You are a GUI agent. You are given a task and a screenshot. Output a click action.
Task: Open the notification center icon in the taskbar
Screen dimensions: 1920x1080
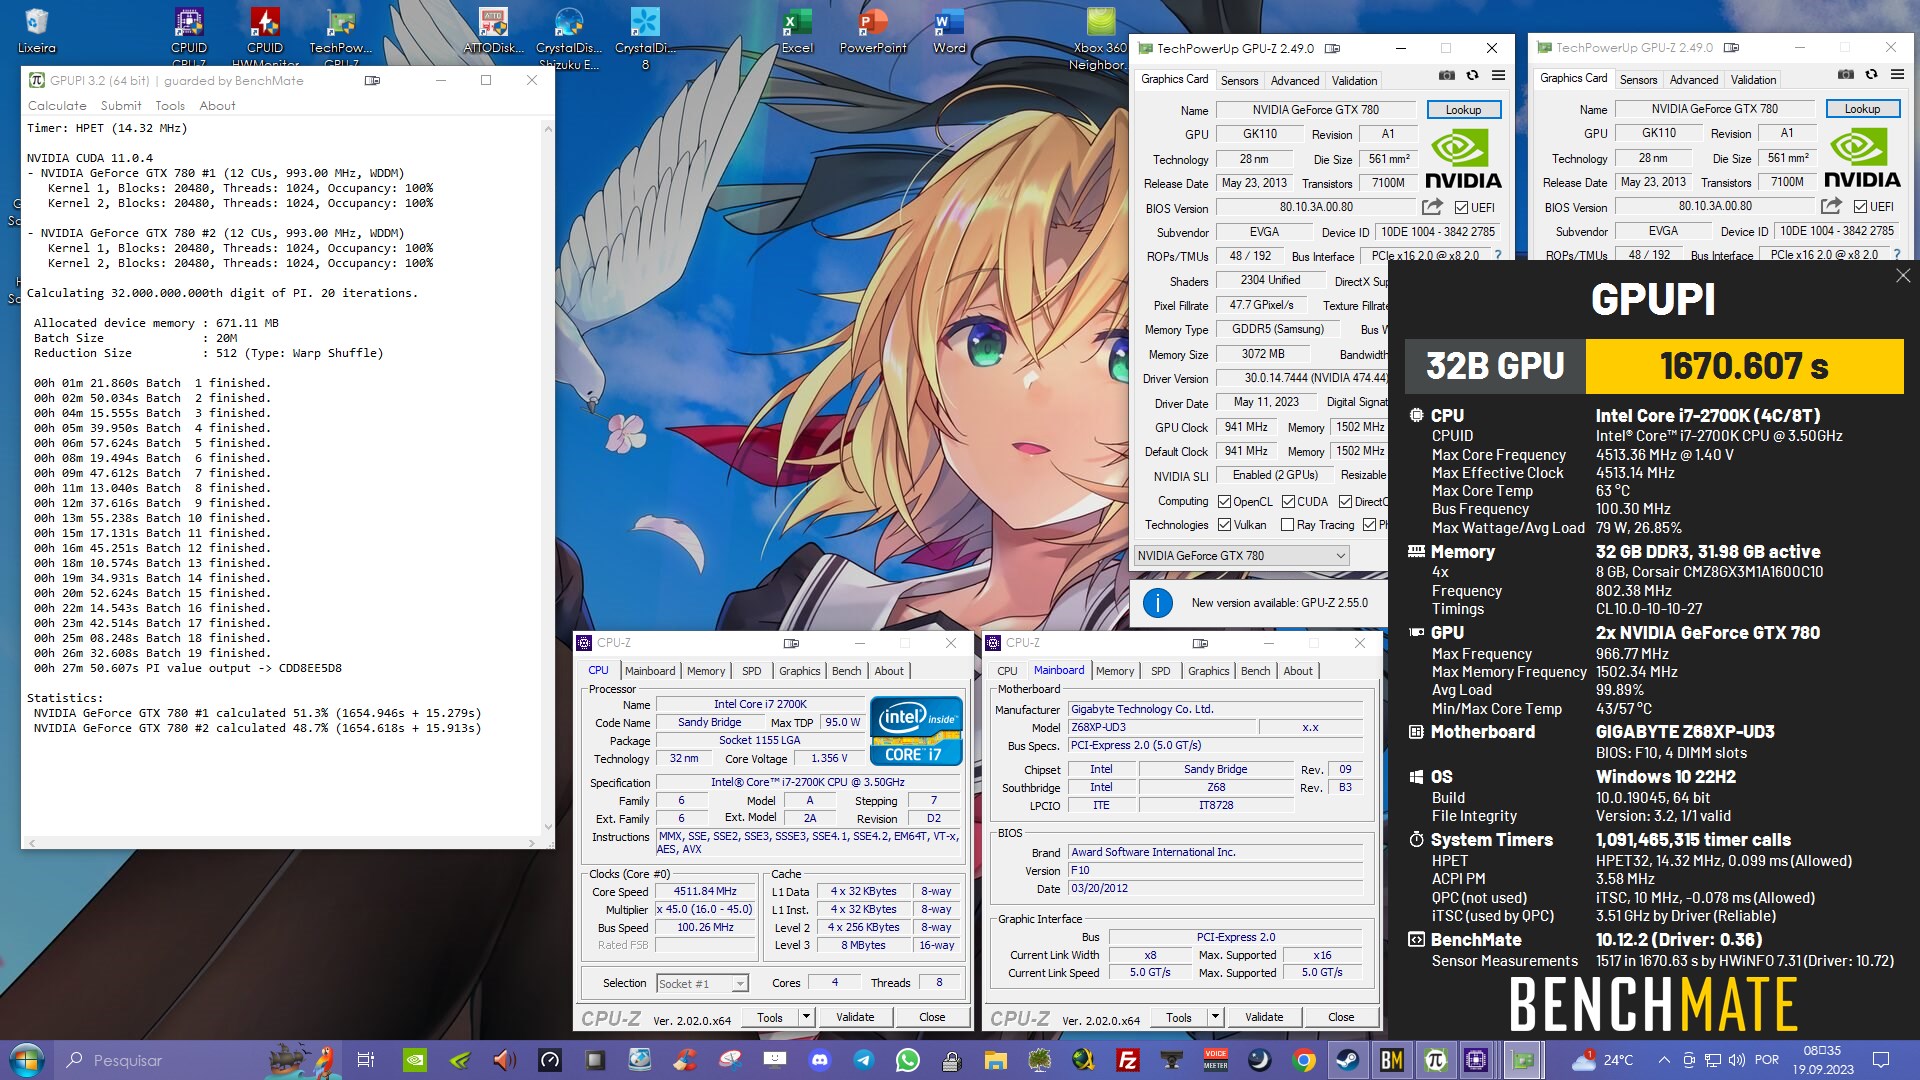pos(1881,1060)
